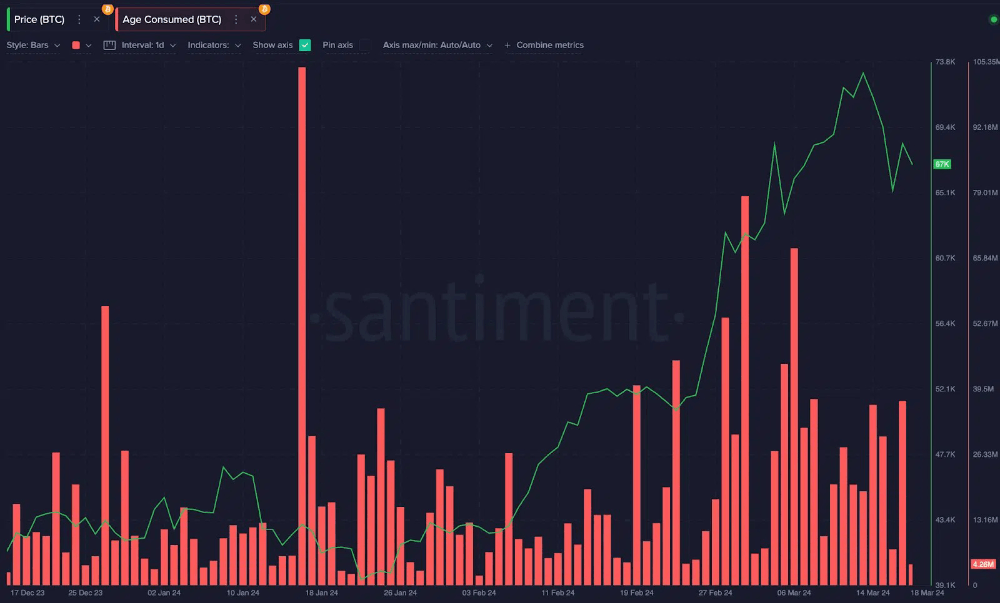Click Bitcoin badge on Price (BTC) tab
1000x603 pixels.
coord(108,9)
